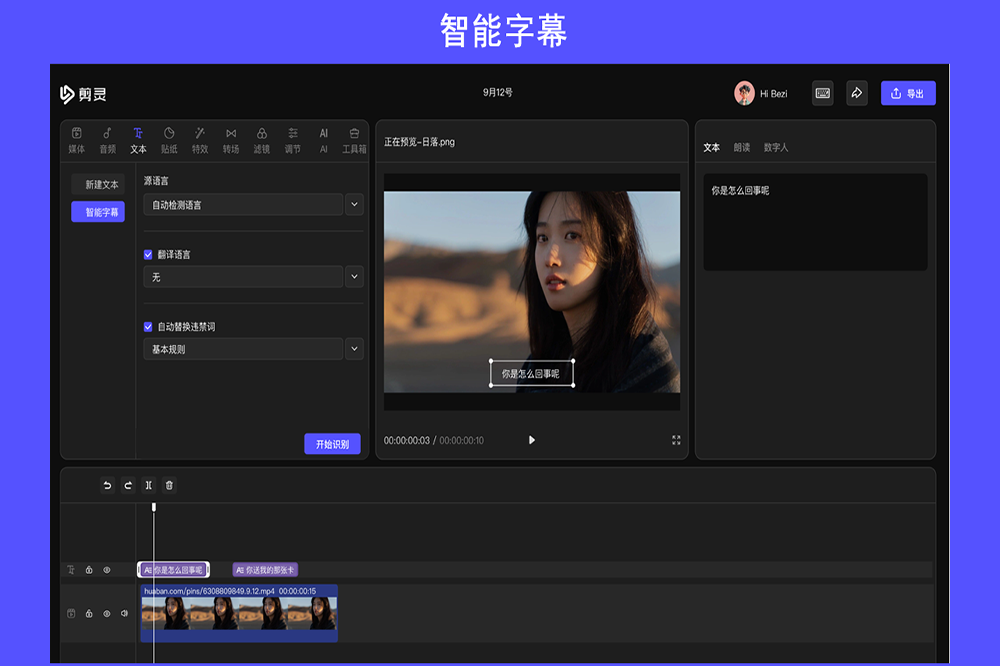Click the split clip icon
The height and width of the screenshot is (666, 1000).
pos(148,485)
